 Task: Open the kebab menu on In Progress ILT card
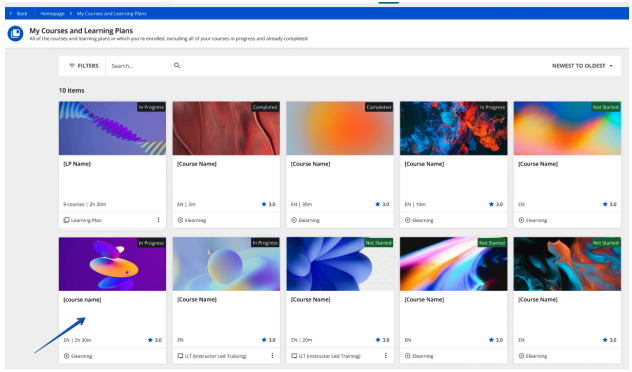pyautogui.click(x=272, y=355)
